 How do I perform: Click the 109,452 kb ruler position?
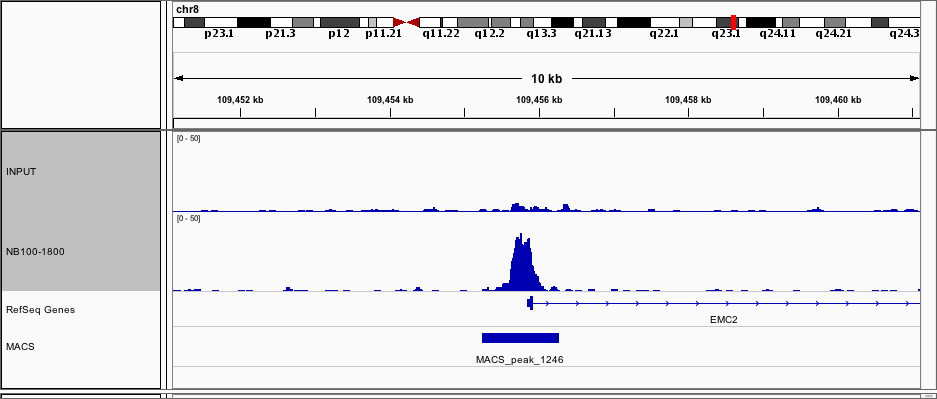click(240, 100)
